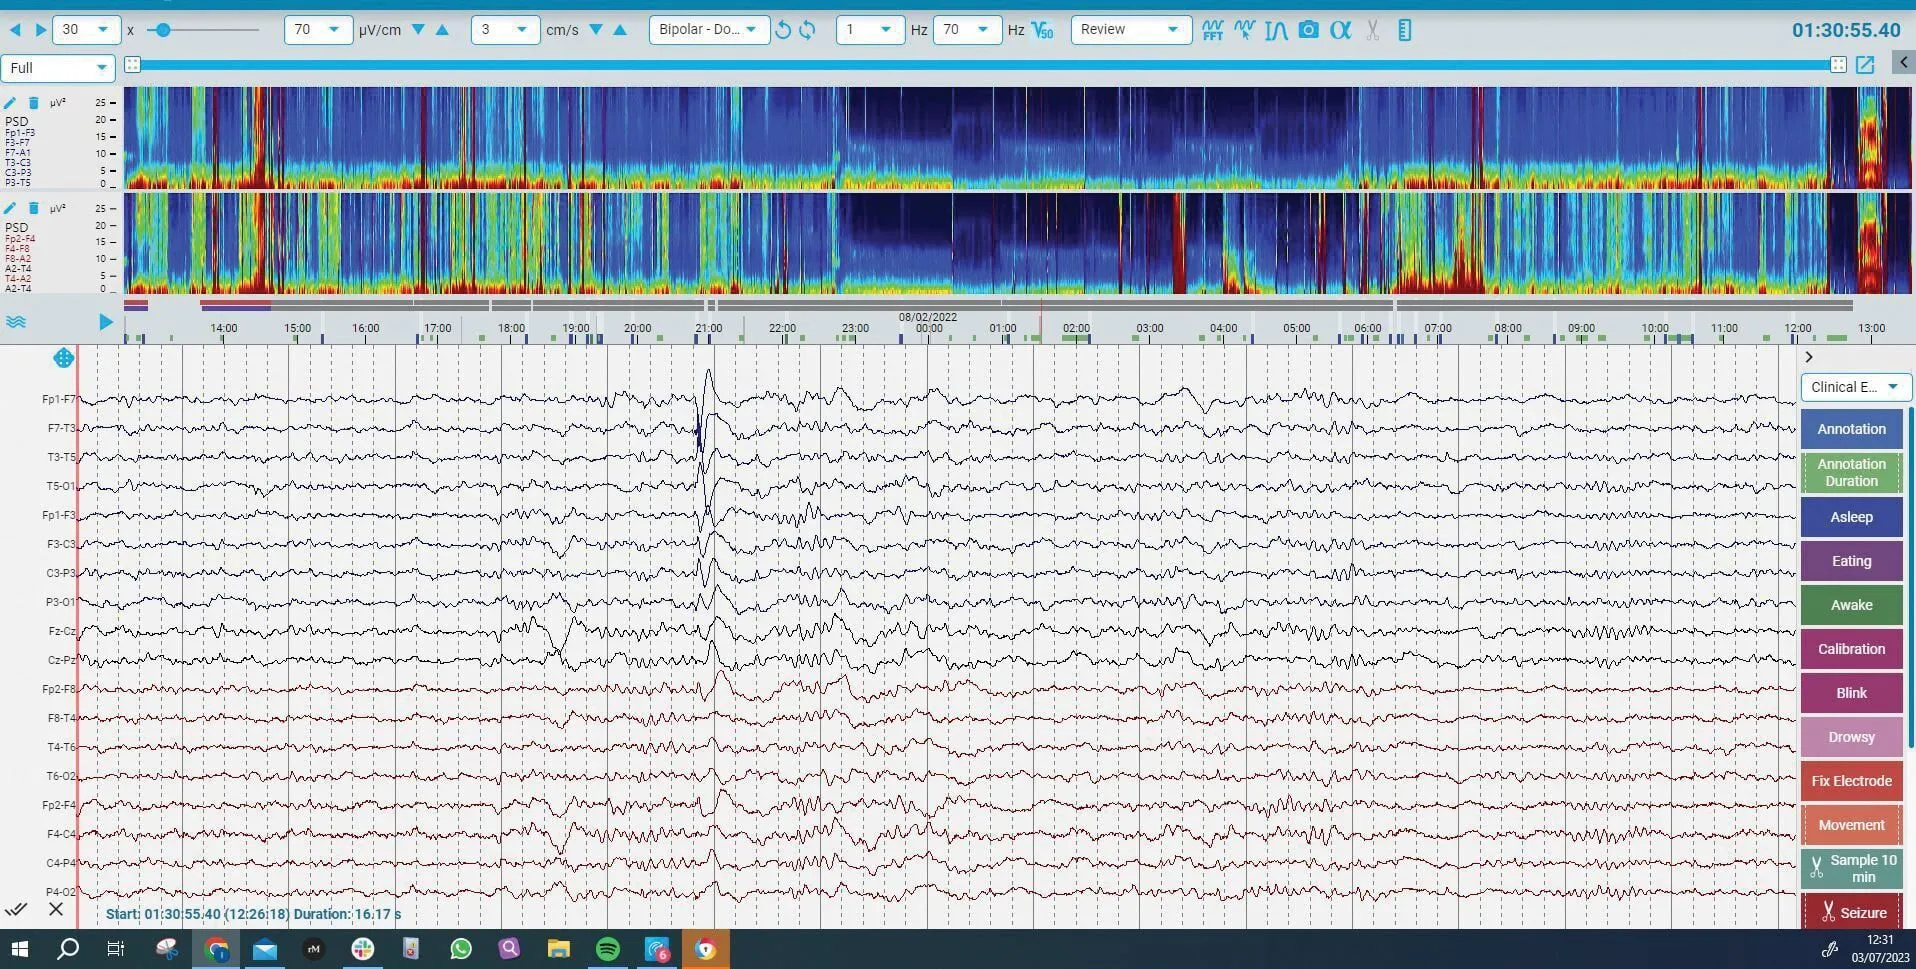1916x969 pixels.
Task: Decrease paper speed with cm/s down arrow
Action: (596, 30)
